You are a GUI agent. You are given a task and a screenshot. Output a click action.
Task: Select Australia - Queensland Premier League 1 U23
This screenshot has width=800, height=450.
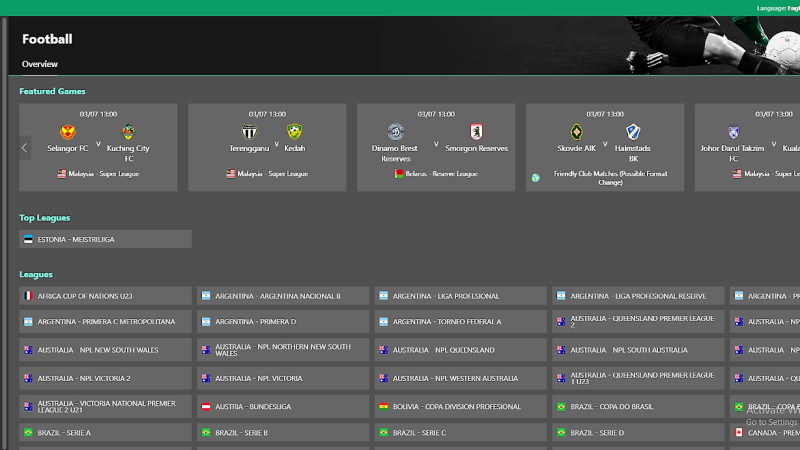pos(638,378)
